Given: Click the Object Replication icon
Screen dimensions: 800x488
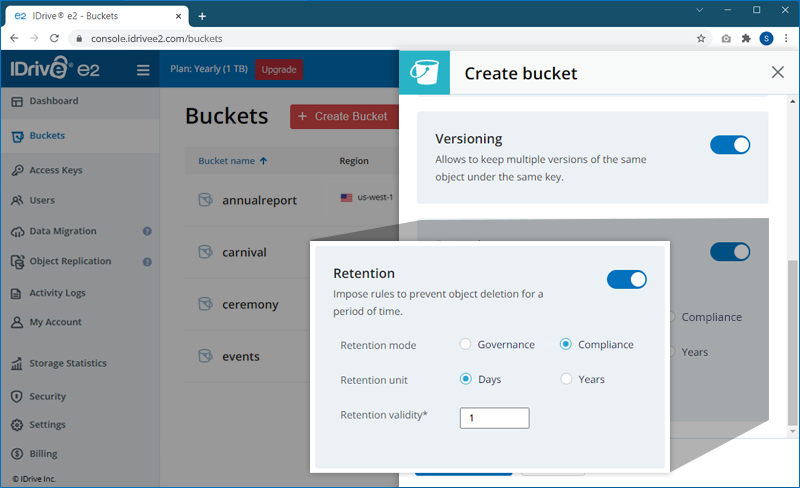Looking at the screenshot, I should point(17,262).
